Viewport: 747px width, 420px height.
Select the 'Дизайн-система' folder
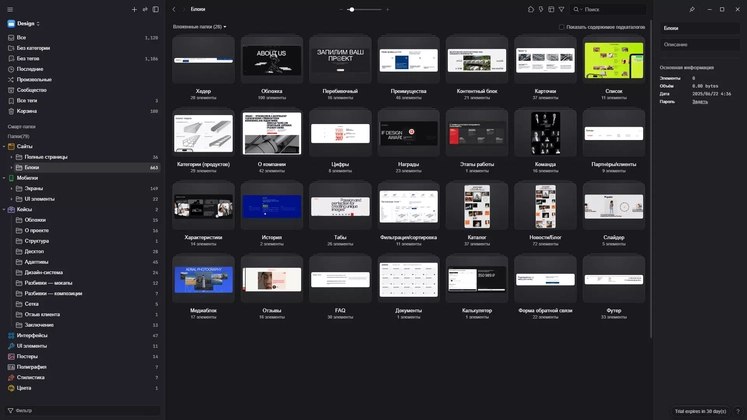44,272
